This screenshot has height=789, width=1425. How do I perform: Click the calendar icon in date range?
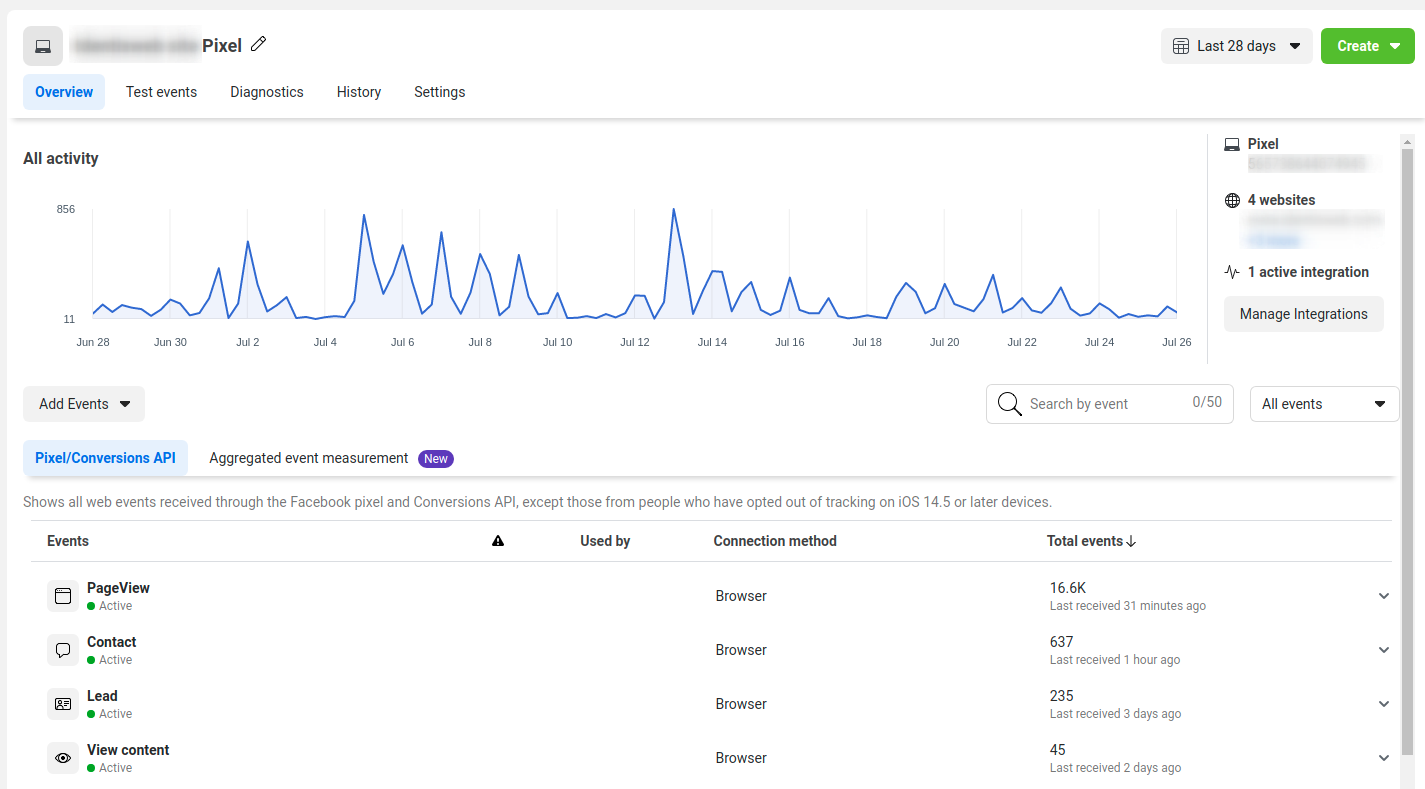point(1181,46)
